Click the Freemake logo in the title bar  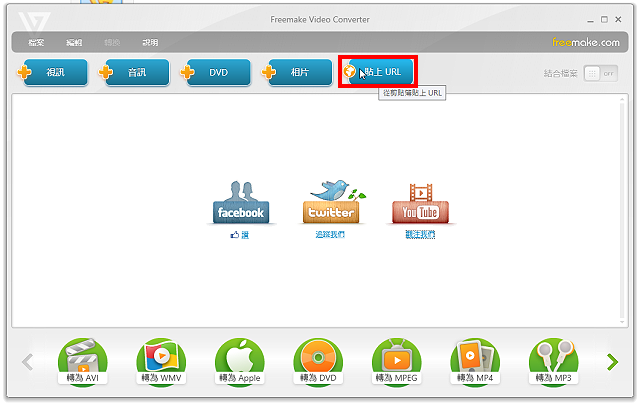click(x=34, y=22)
